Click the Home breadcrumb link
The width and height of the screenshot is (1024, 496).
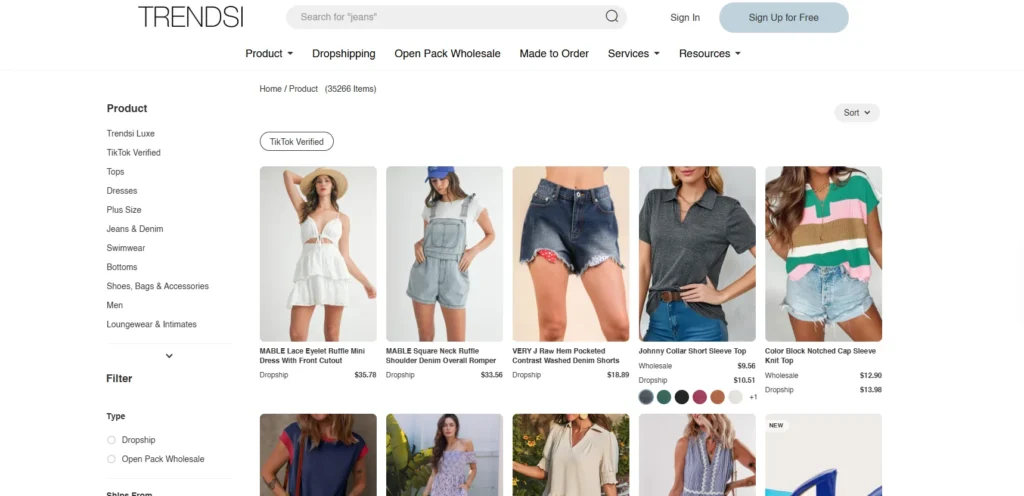click(x=270, y=89)
